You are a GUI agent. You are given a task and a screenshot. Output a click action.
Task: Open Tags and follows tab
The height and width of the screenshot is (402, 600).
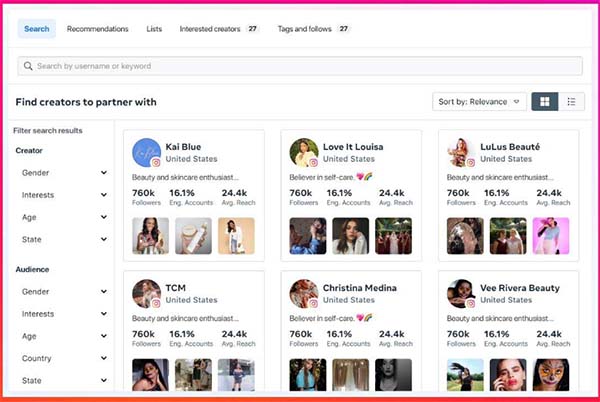pos(313,29)
